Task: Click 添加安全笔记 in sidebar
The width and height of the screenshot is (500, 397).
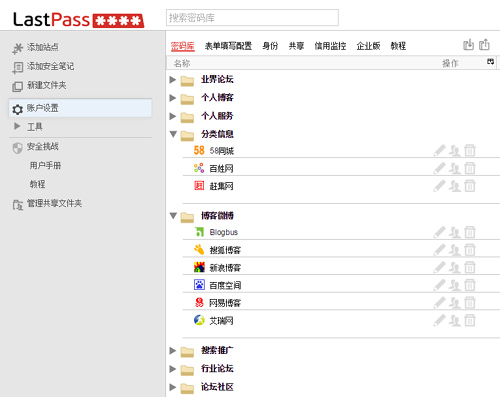Action: pyautogui.click(x=51, y=66)
